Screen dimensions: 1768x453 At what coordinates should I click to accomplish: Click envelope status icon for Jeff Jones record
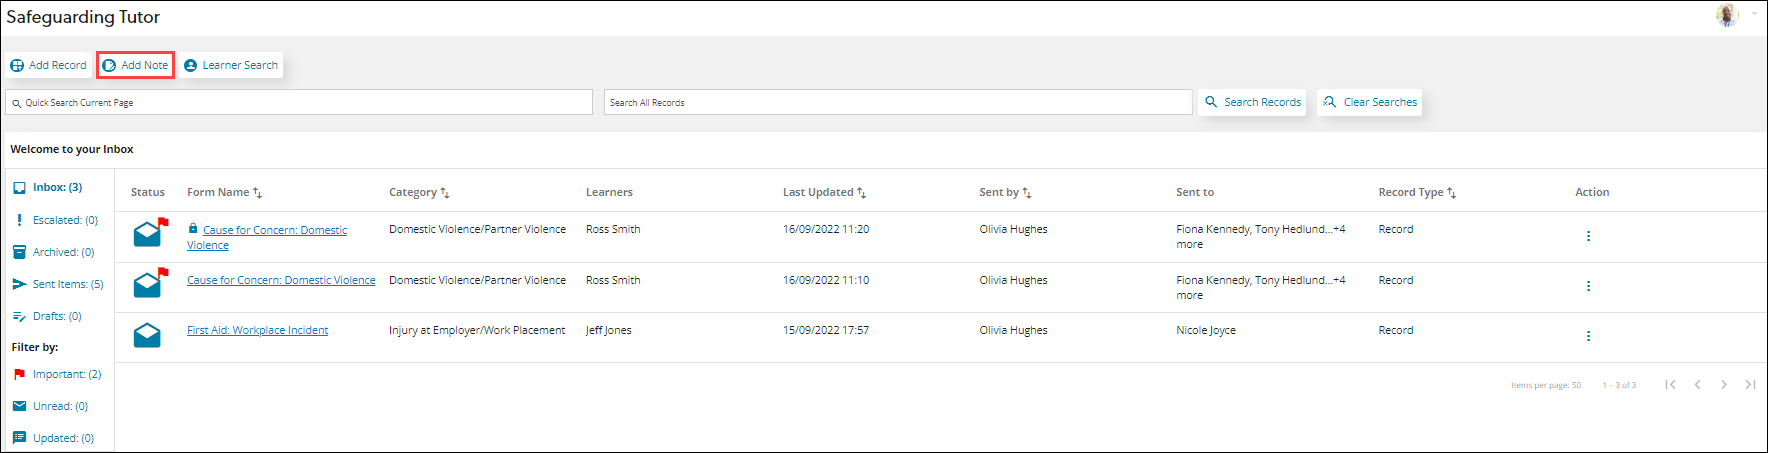[x=147, y=335]
